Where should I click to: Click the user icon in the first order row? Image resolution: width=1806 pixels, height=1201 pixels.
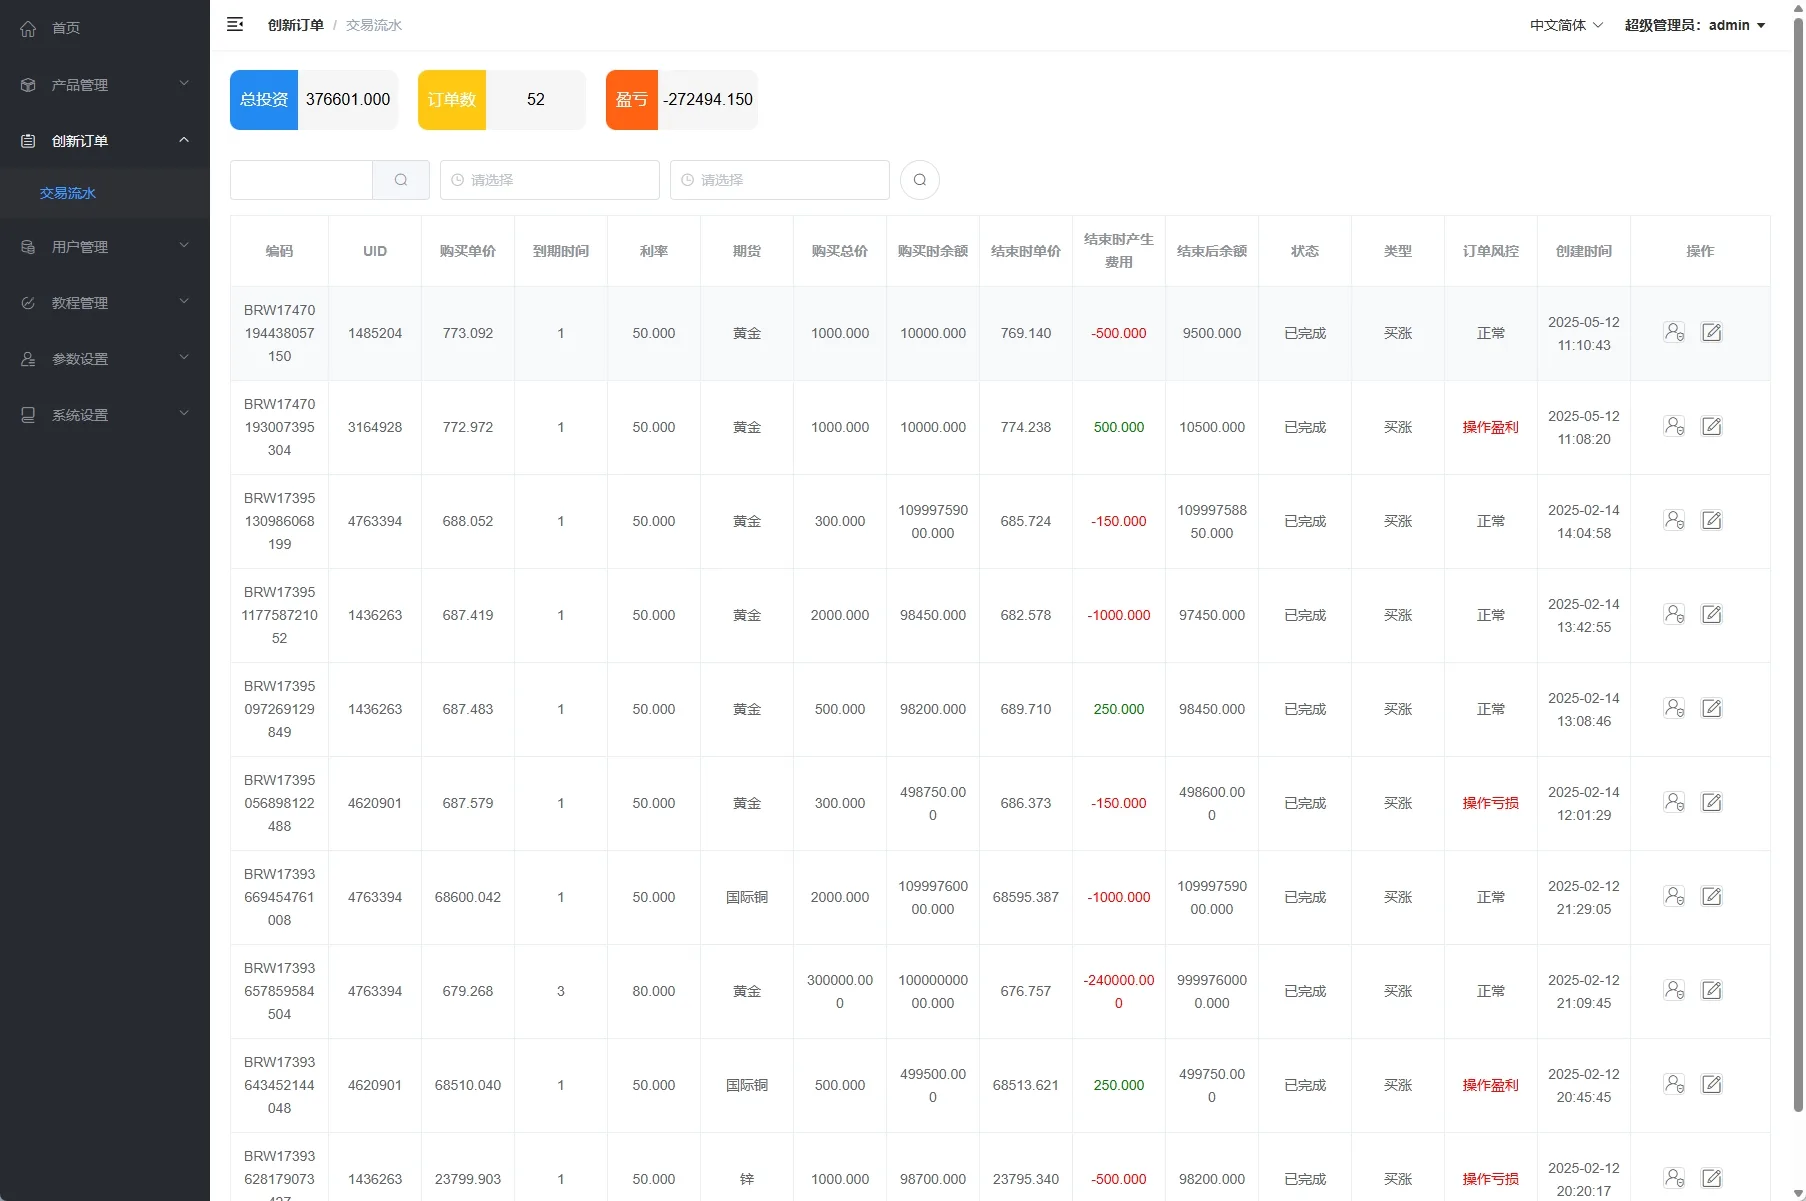[x=1674, y=332]
